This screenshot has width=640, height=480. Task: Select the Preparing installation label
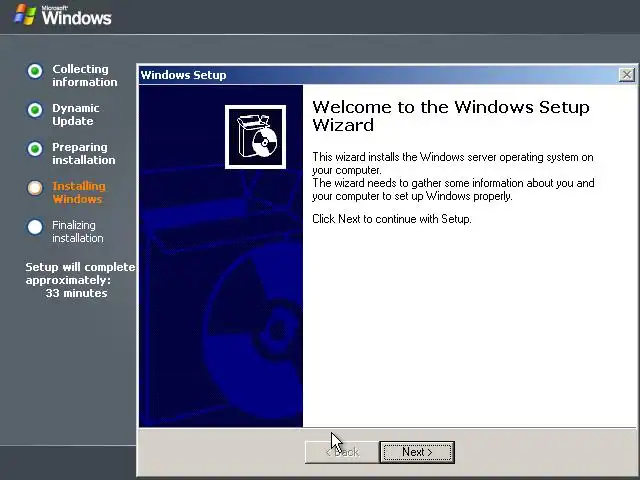[x=84, y=153]
